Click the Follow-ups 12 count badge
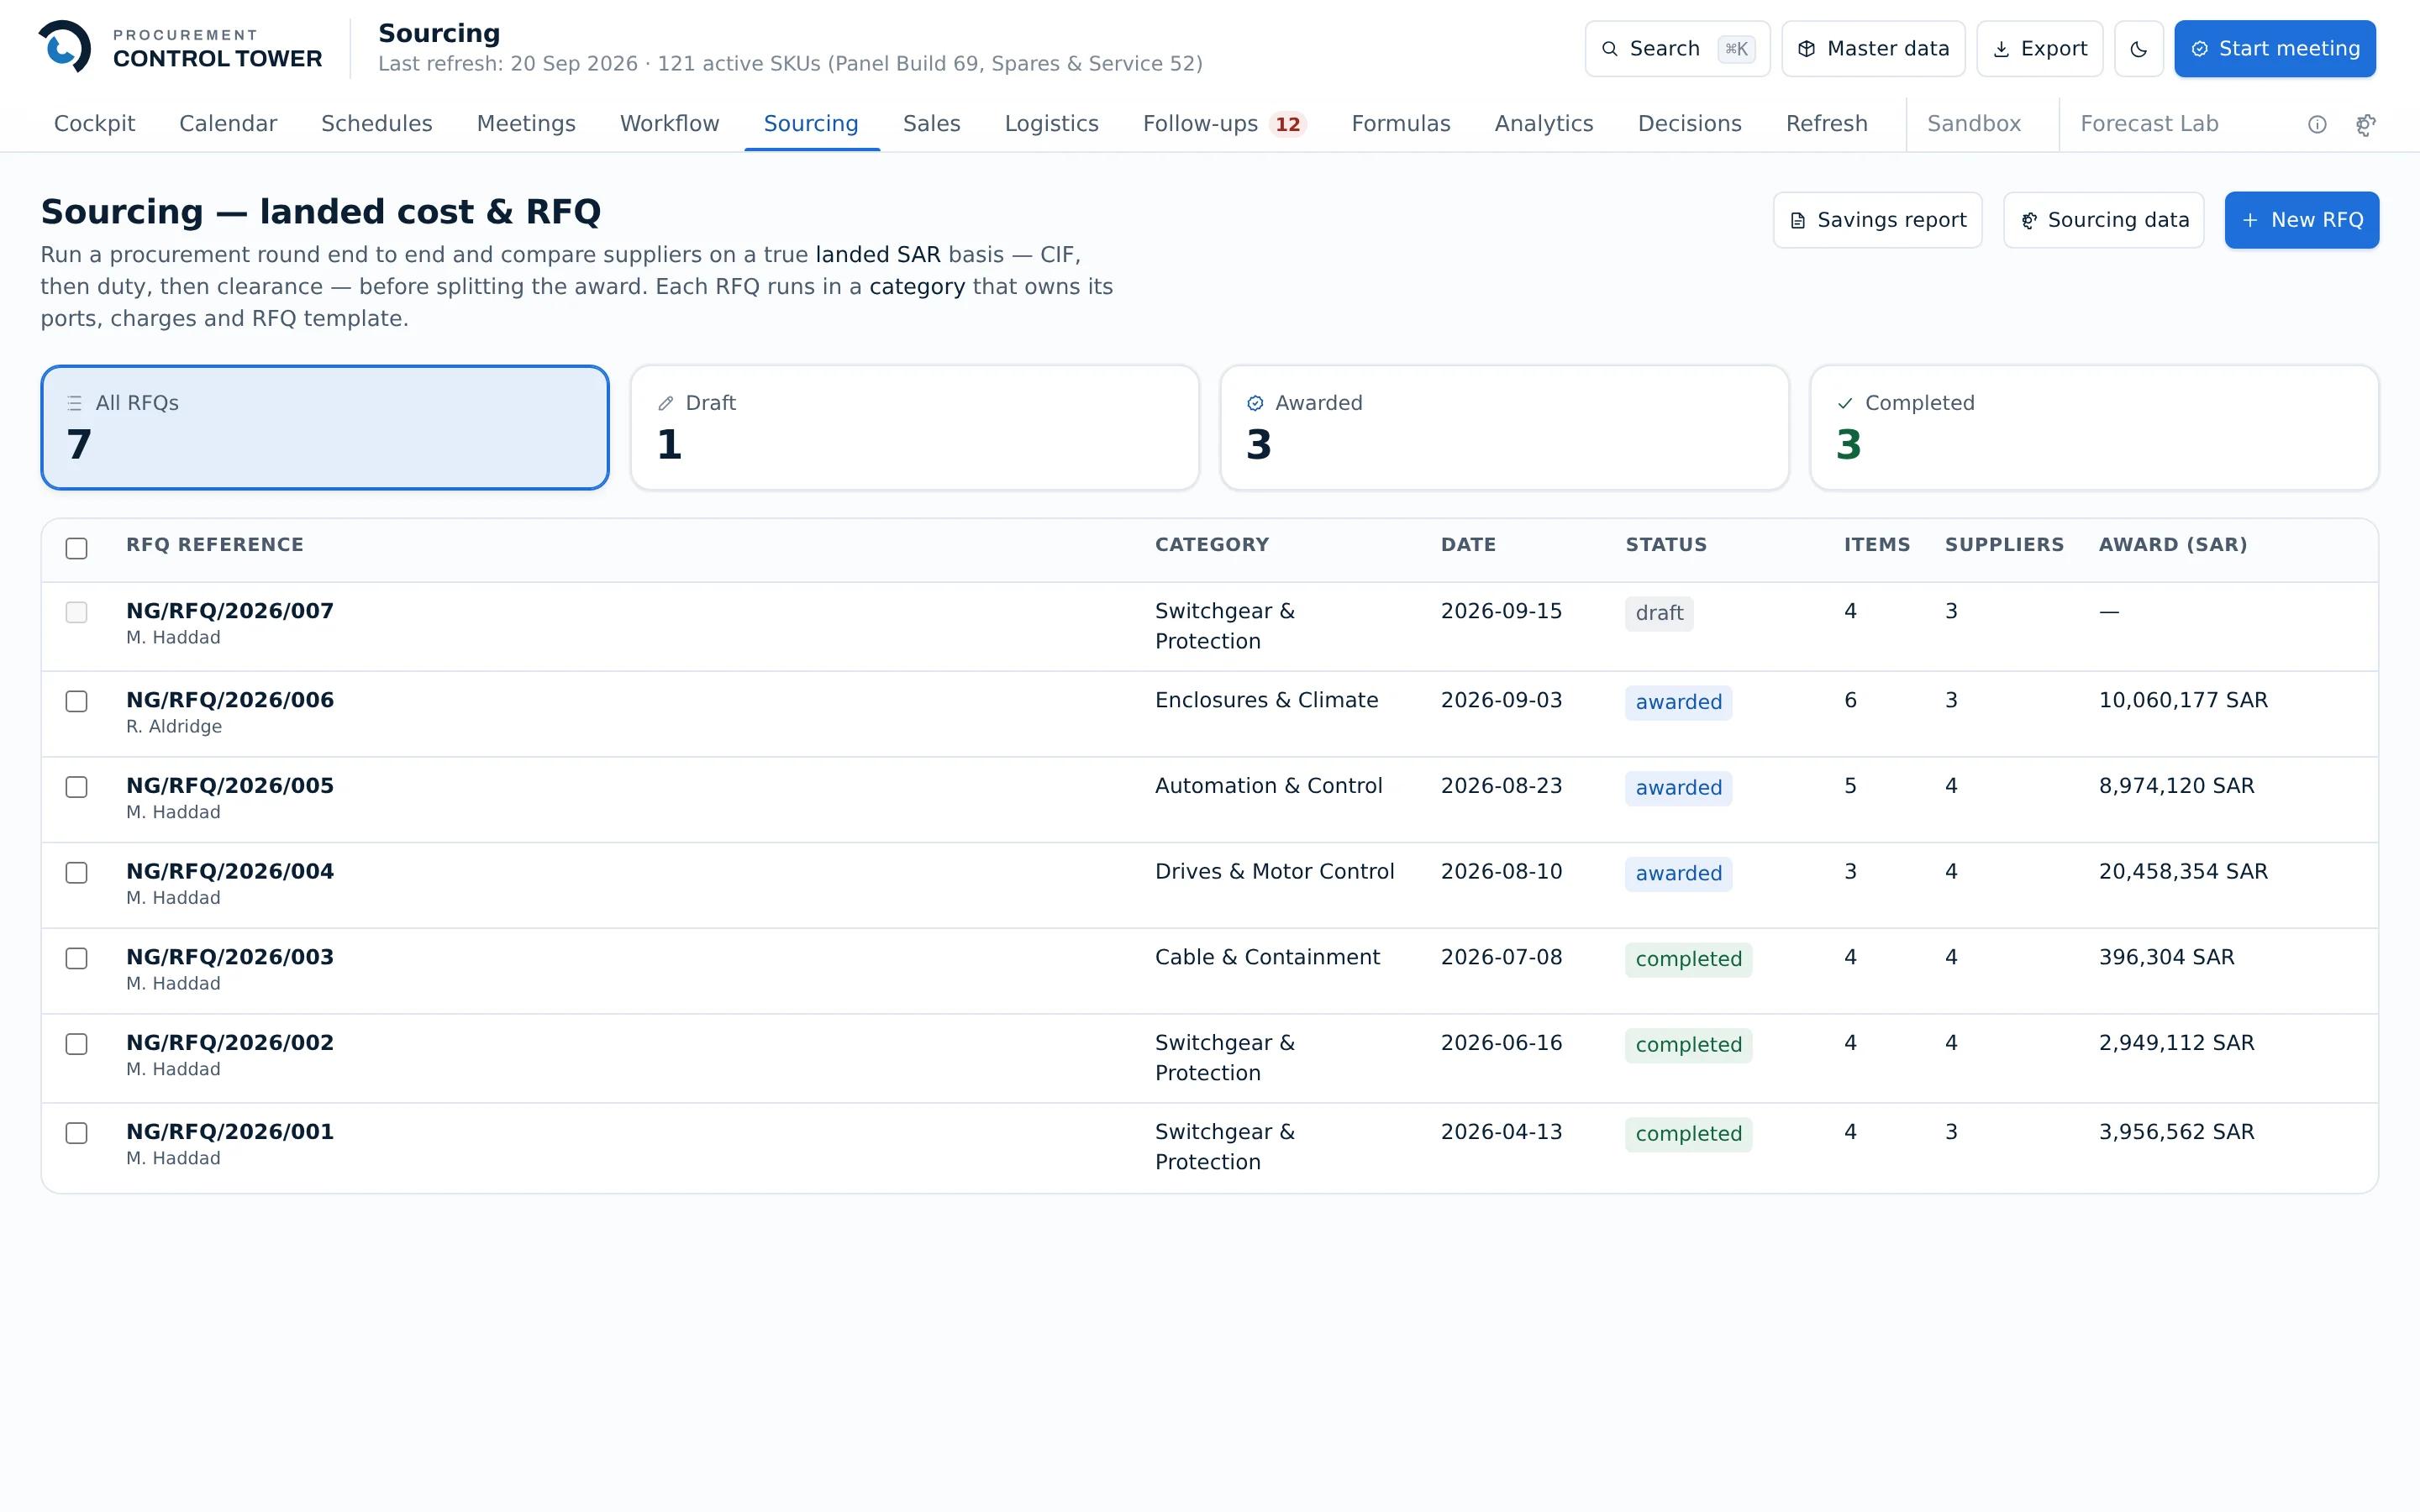Viewport: 2420px width, 1512px height. click(x=1288, y=124)
